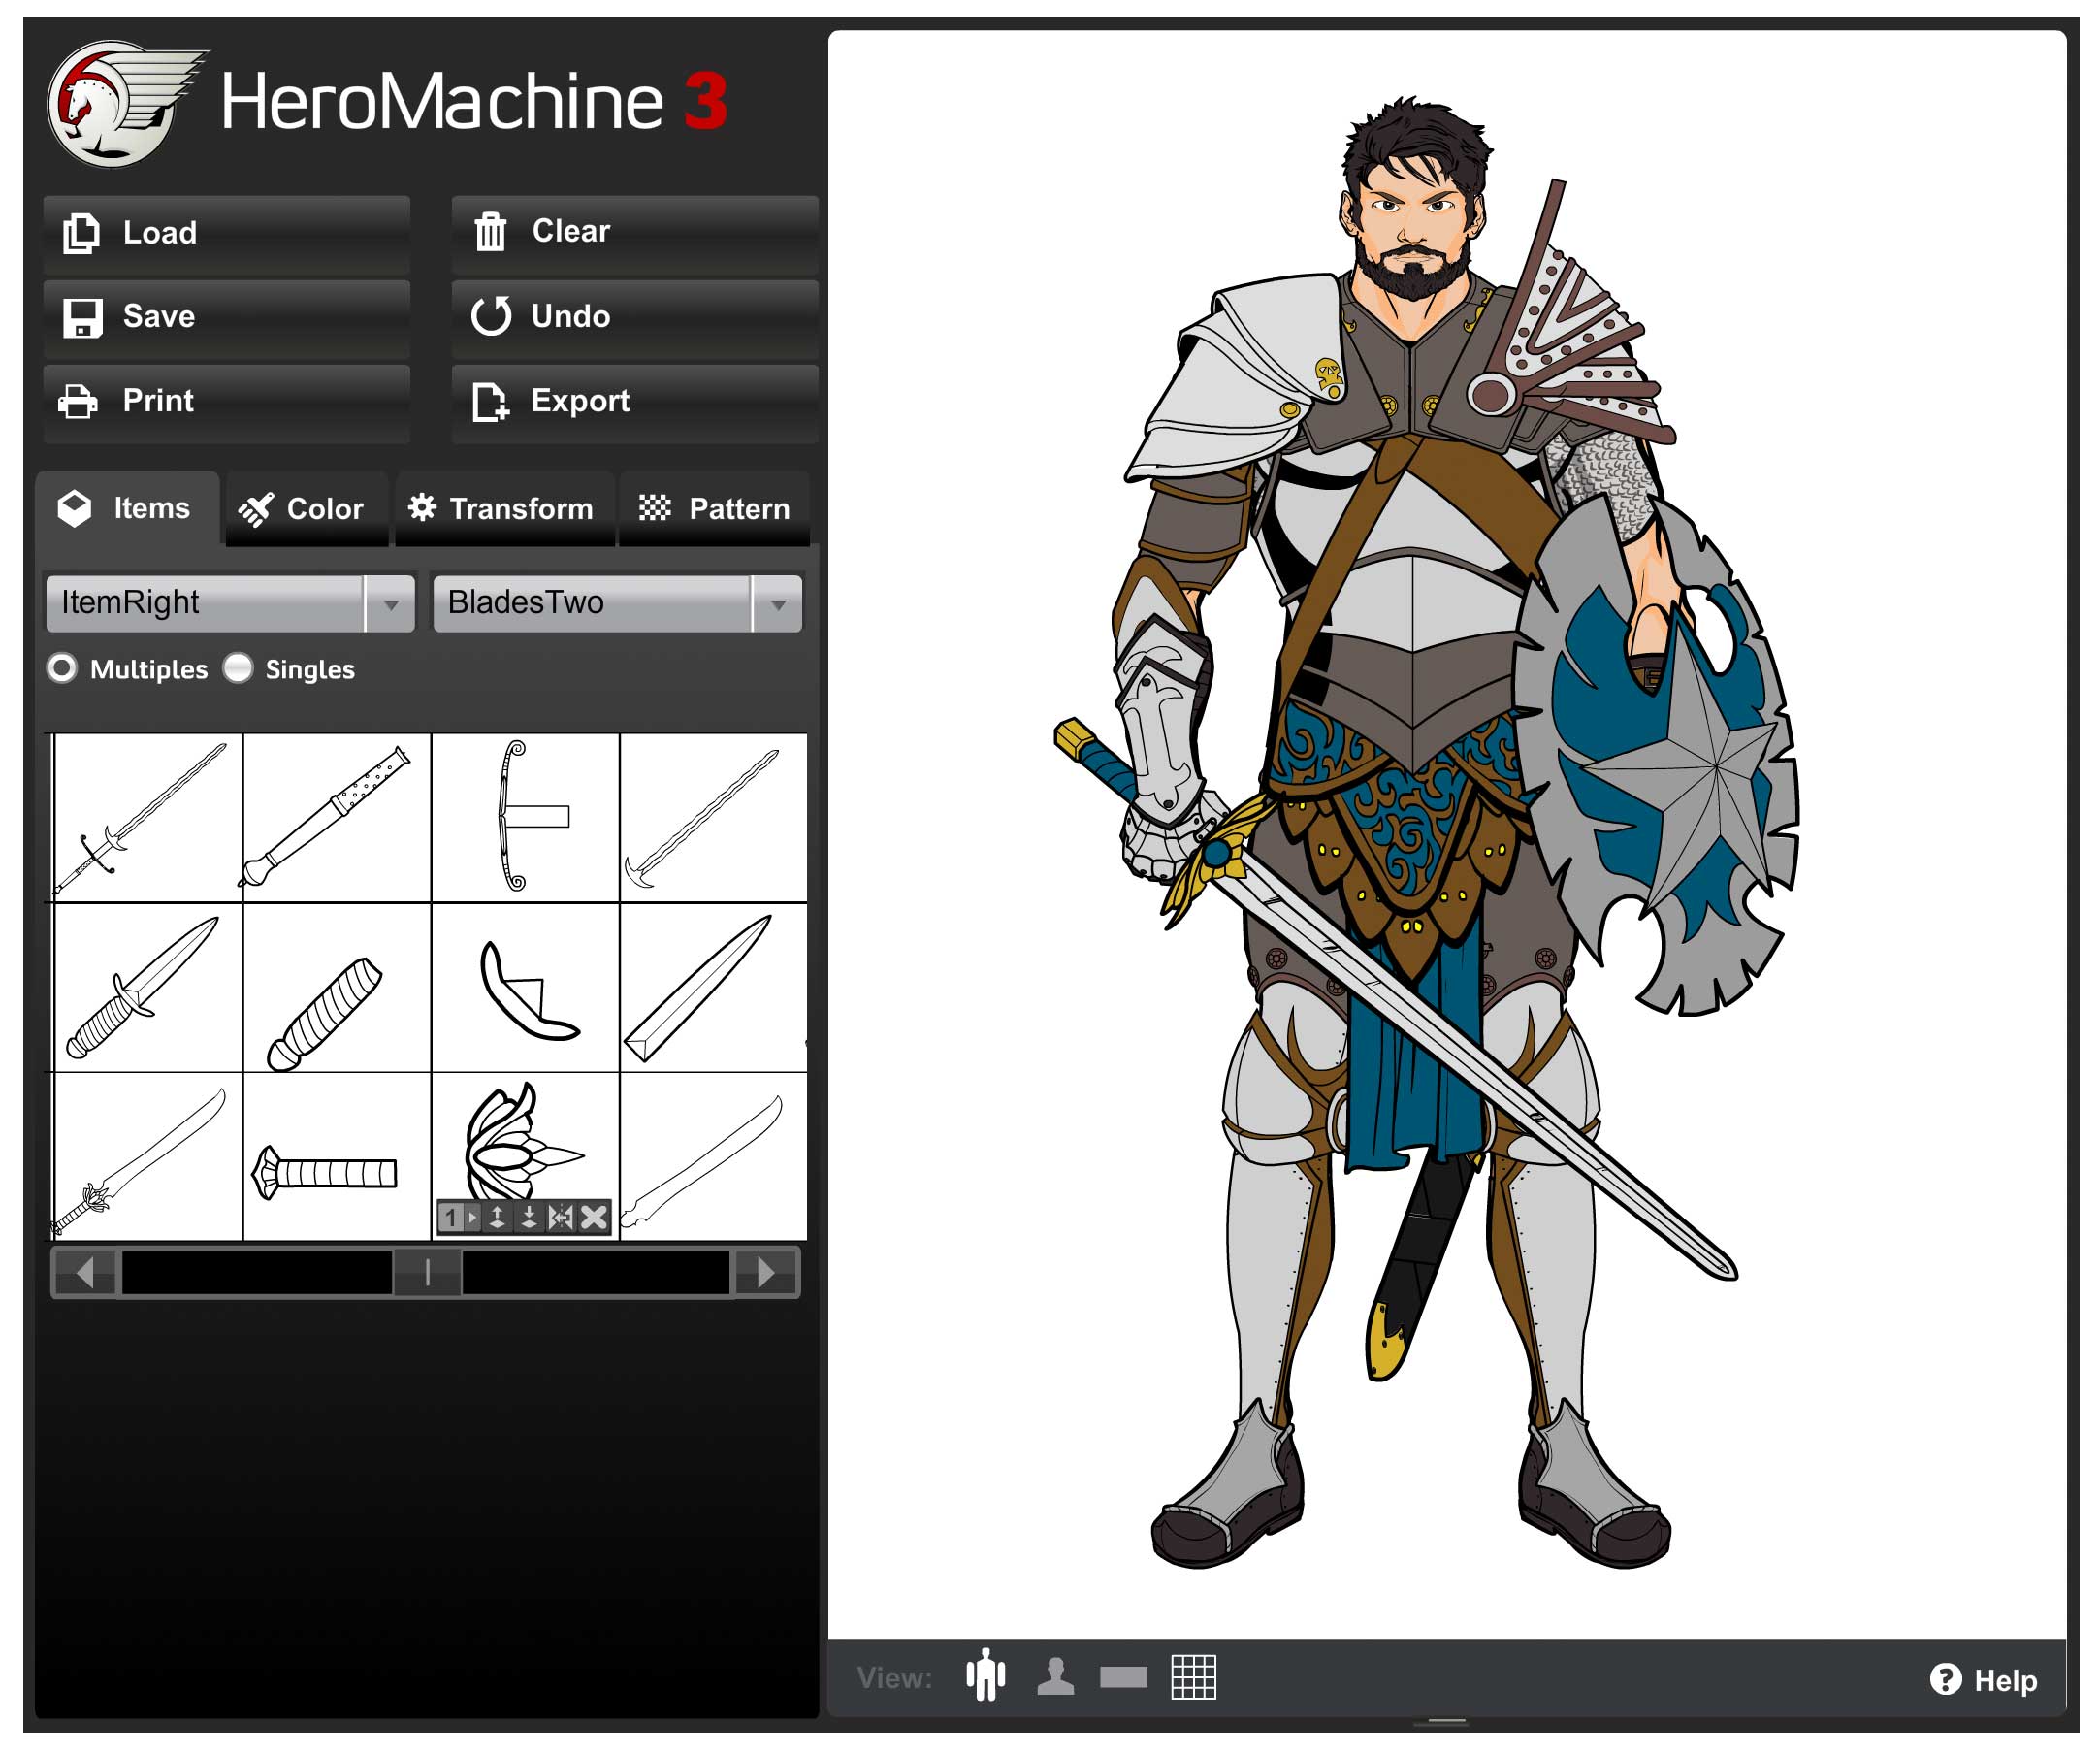This screenshot has height=1755, width=2100.
Task: Open the Transform tab
Action: point(503,509)
